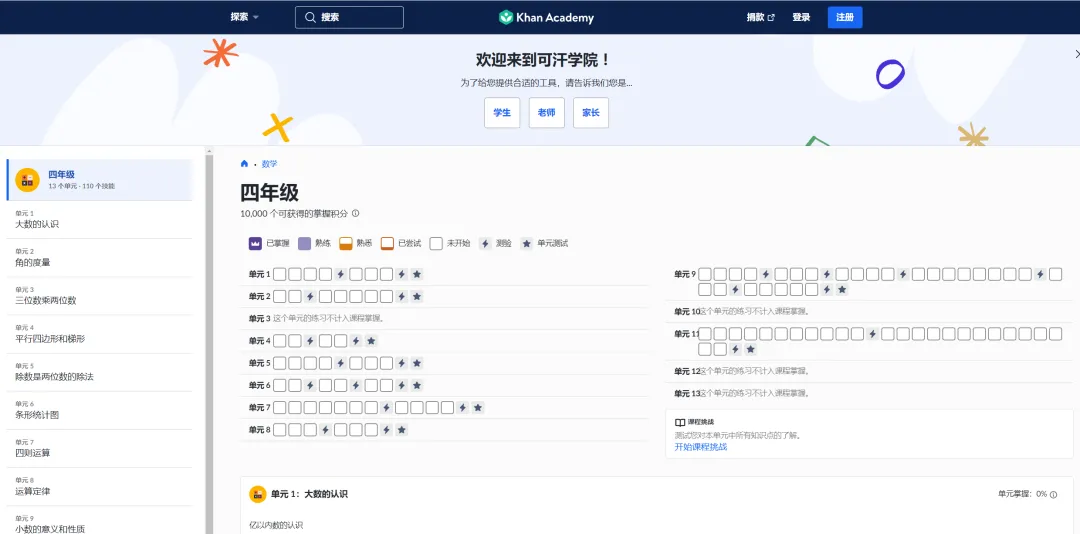Open the star unit test in 单元 11 row
The height and width of the screenshot is (534, 1080).
pos(751,349)
